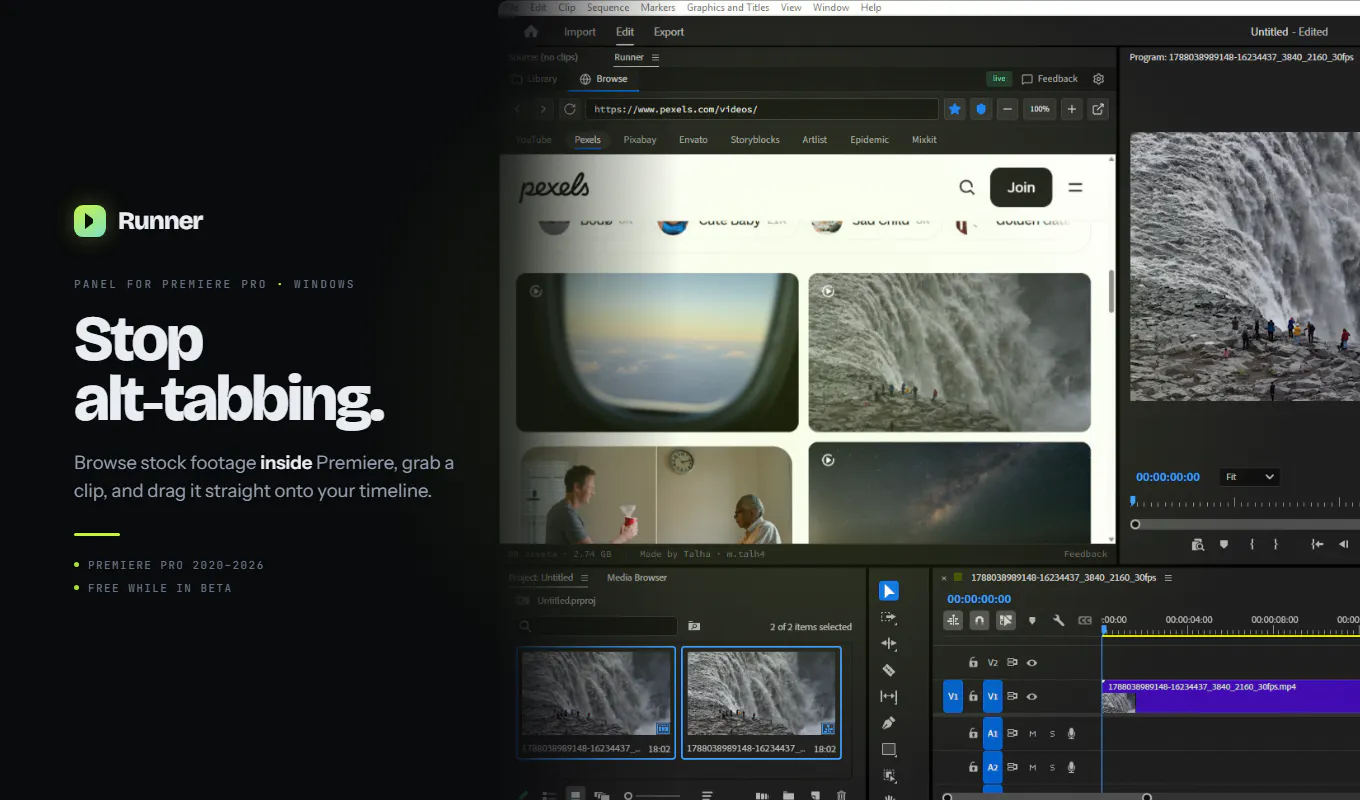
Task: Bookmark the page with the star icon
Action: tap(955, 109)
